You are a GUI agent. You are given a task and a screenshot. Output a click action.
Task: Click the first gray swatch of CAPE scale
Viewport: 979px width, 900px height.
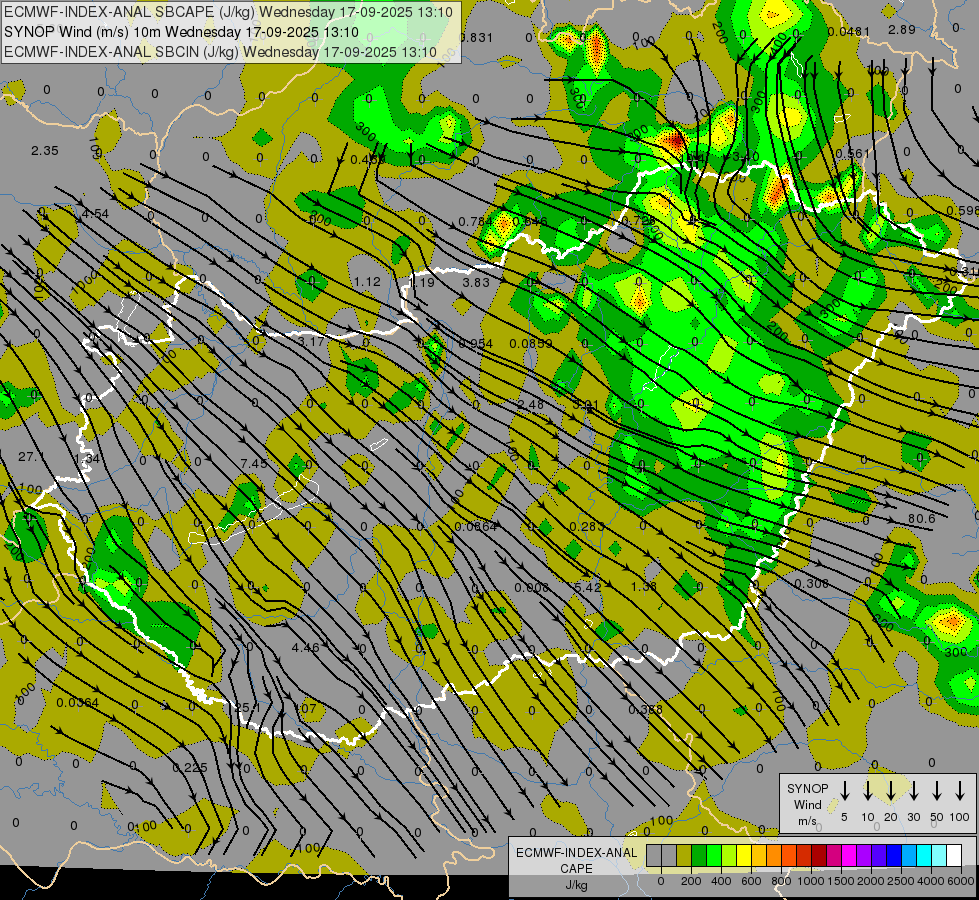tap(654, 856)
